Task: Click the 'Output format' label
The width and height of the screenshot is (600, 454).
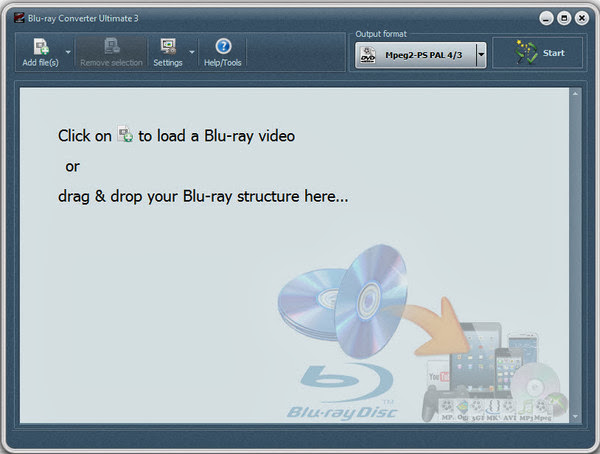Action: click(381, 34)
